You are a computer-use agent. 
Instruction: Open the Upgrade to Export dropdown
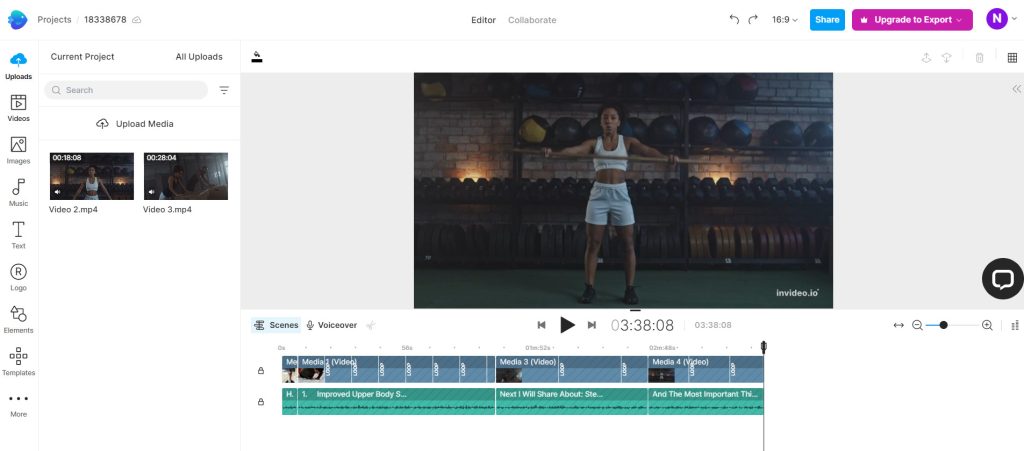pos(911,20)
